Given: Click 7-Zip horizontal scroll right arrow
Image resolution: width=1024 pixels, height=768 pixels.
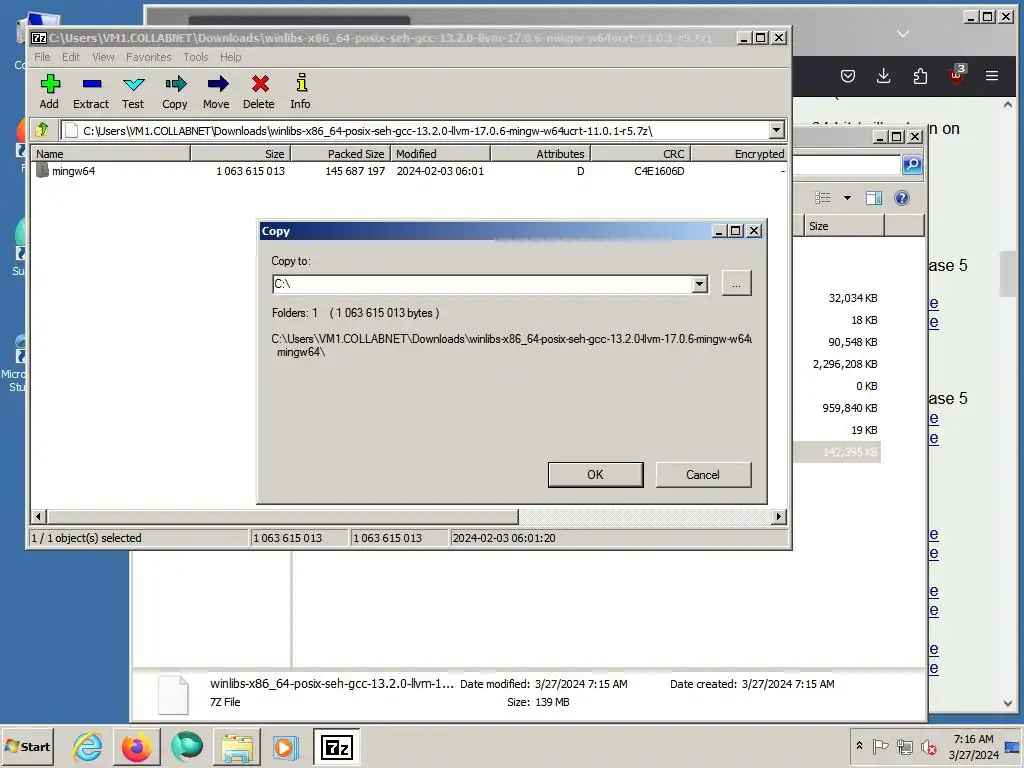Looking at the screenshot, I should (x=778, y=517).
